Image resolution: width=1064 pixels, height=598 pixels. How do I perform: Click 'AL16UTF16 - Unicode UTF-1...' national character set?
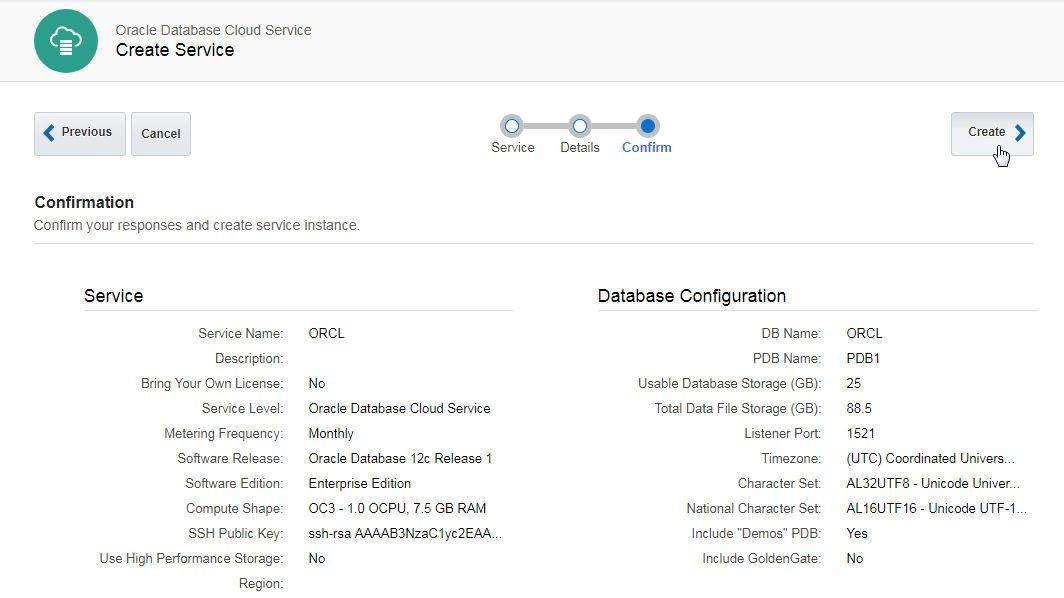click(x=936, y=508)
